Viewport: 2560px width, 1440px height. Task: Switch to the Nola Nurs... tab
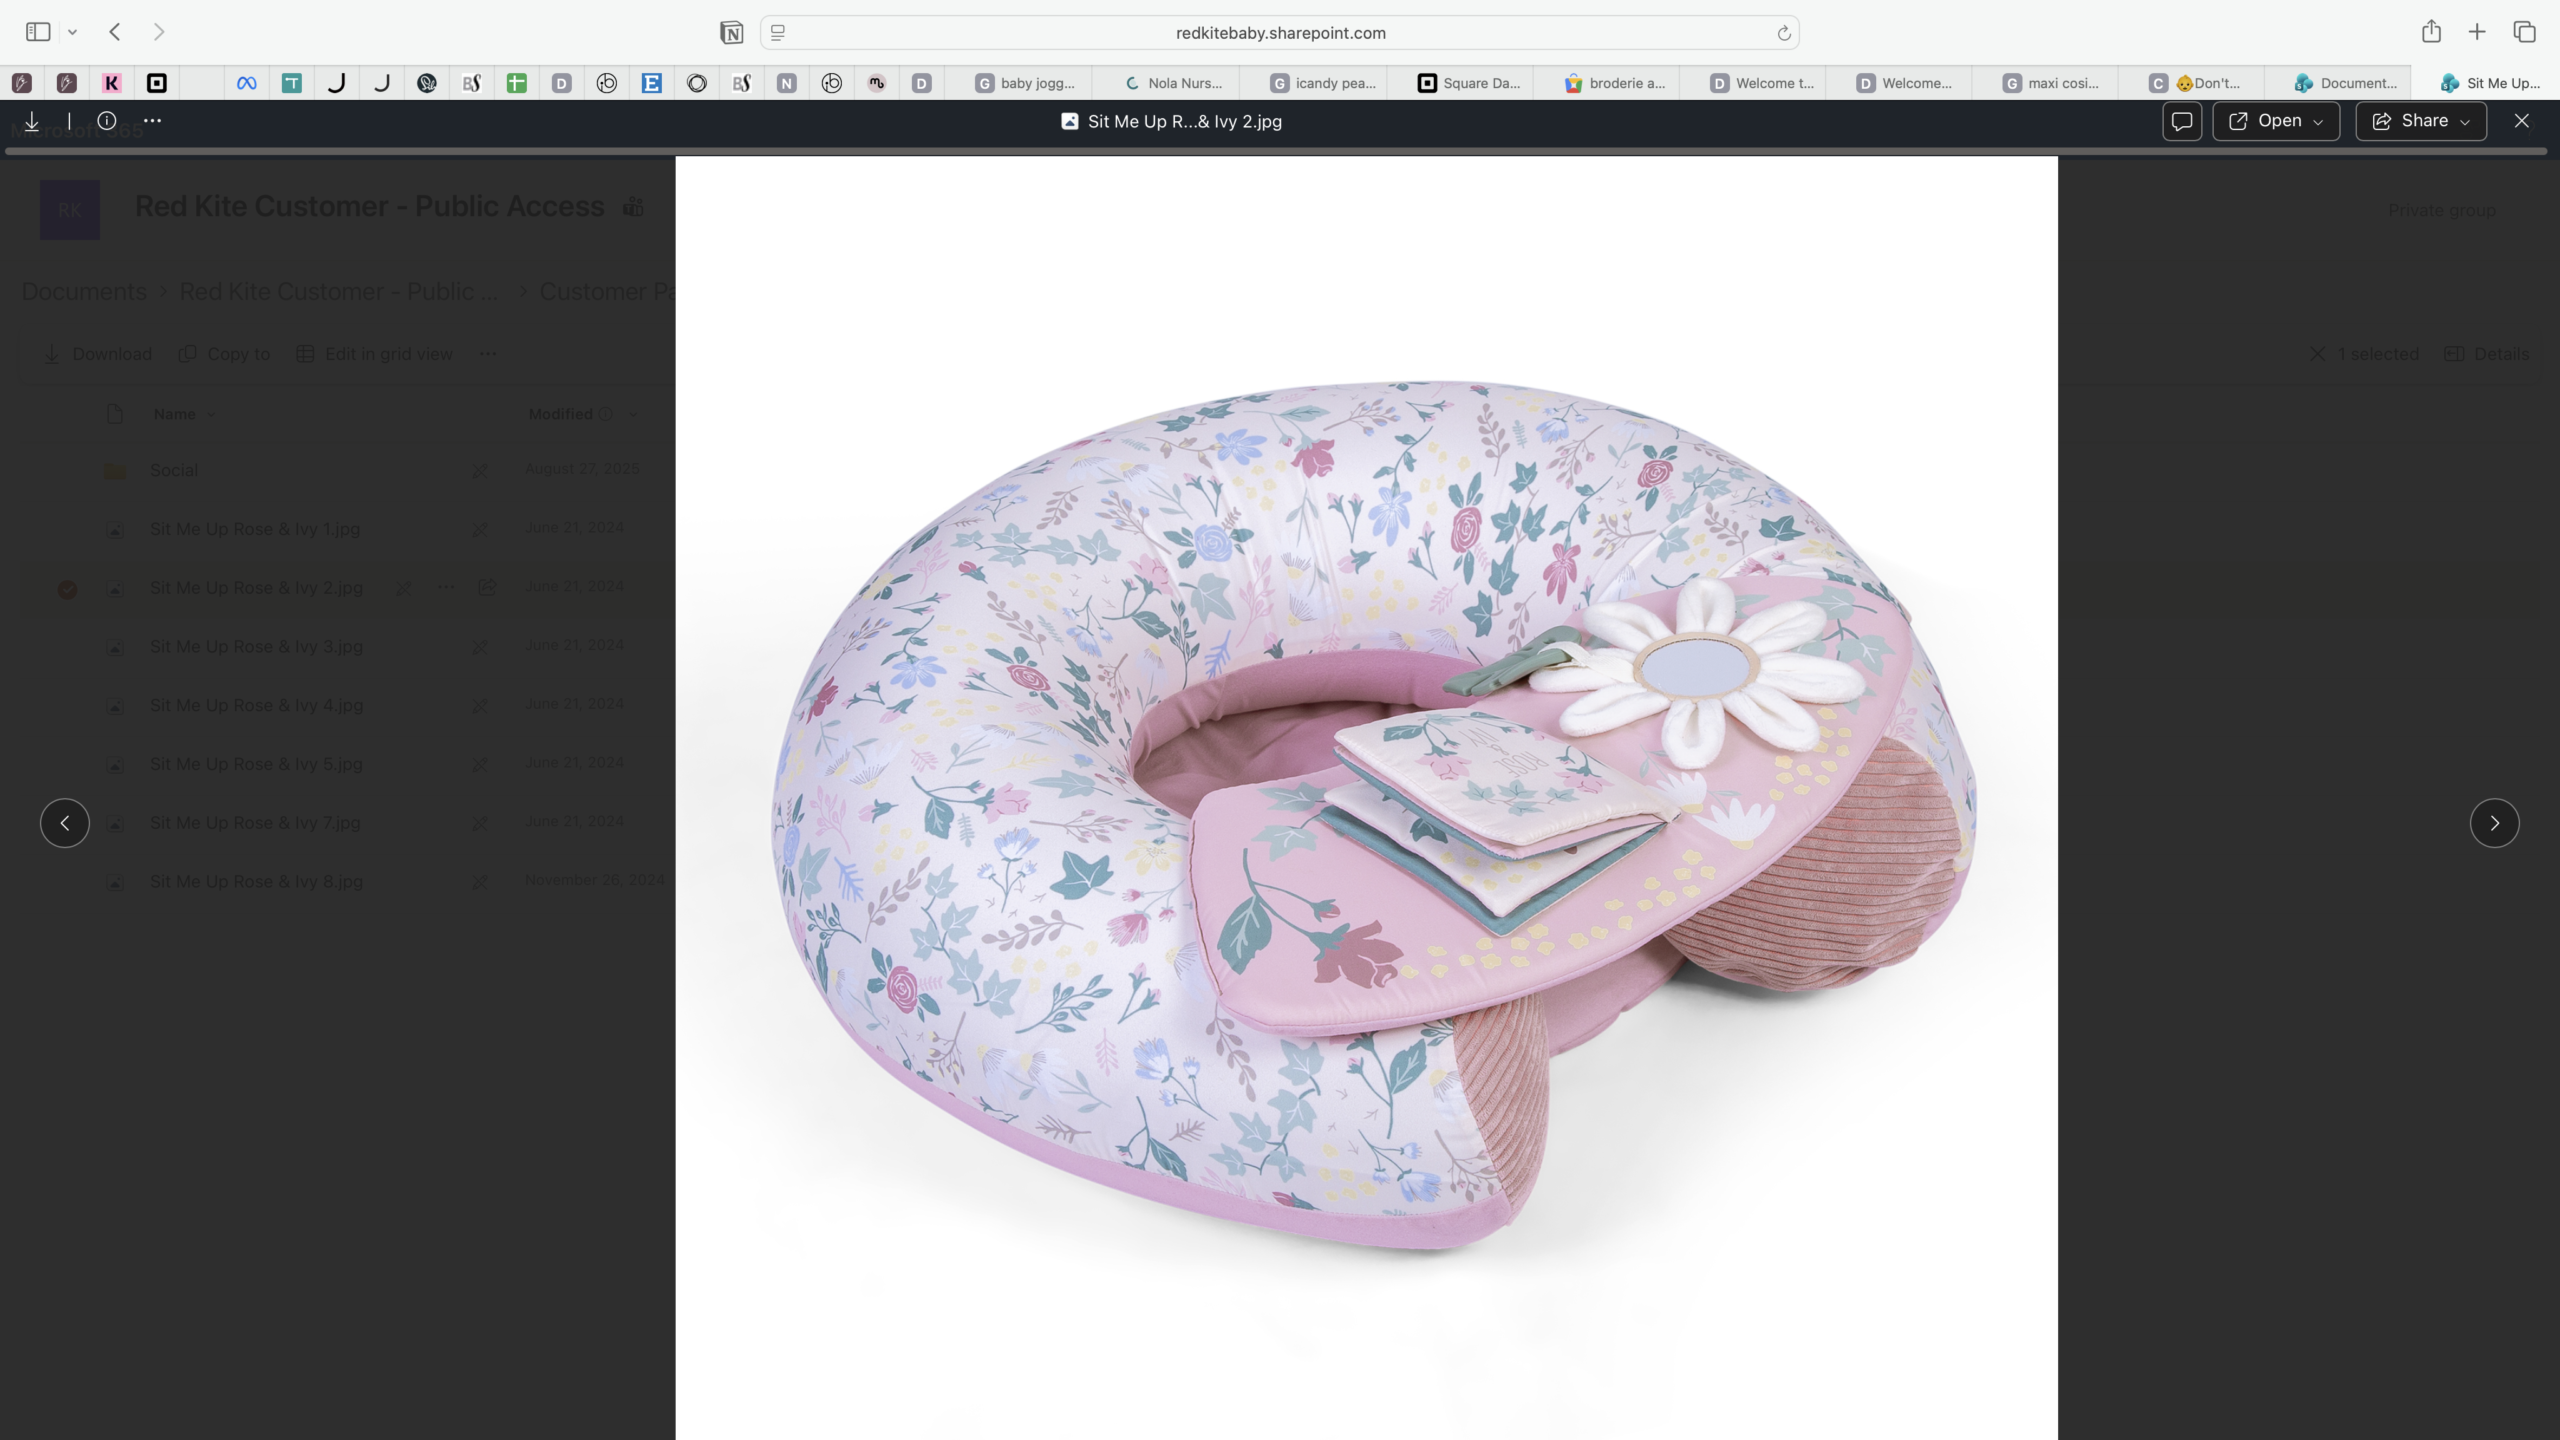pyautogui.click(x=1165, y=83)
